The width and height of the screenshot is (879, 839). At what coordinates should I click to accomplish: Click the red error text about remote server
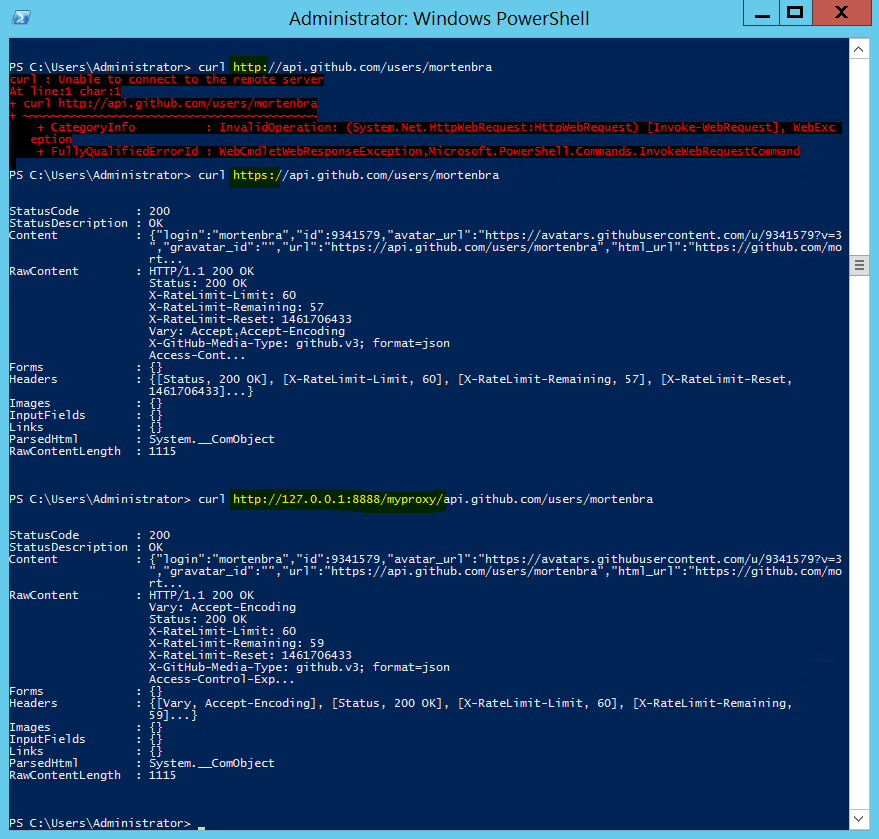tap(170, 79)
